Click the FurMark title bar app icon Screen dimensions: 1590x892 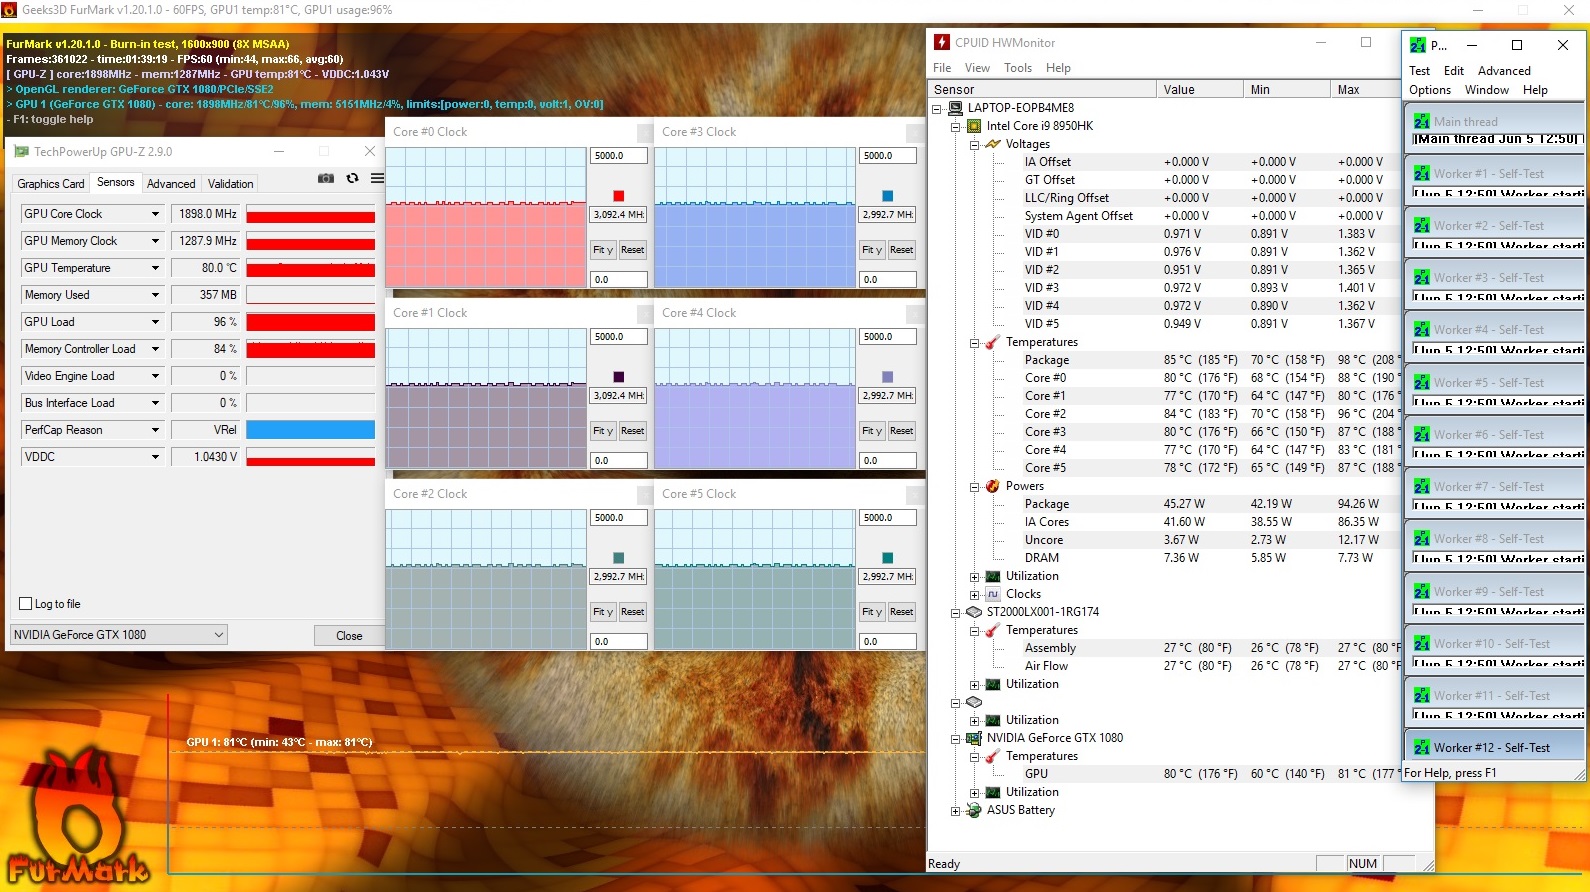click(10, 10)
